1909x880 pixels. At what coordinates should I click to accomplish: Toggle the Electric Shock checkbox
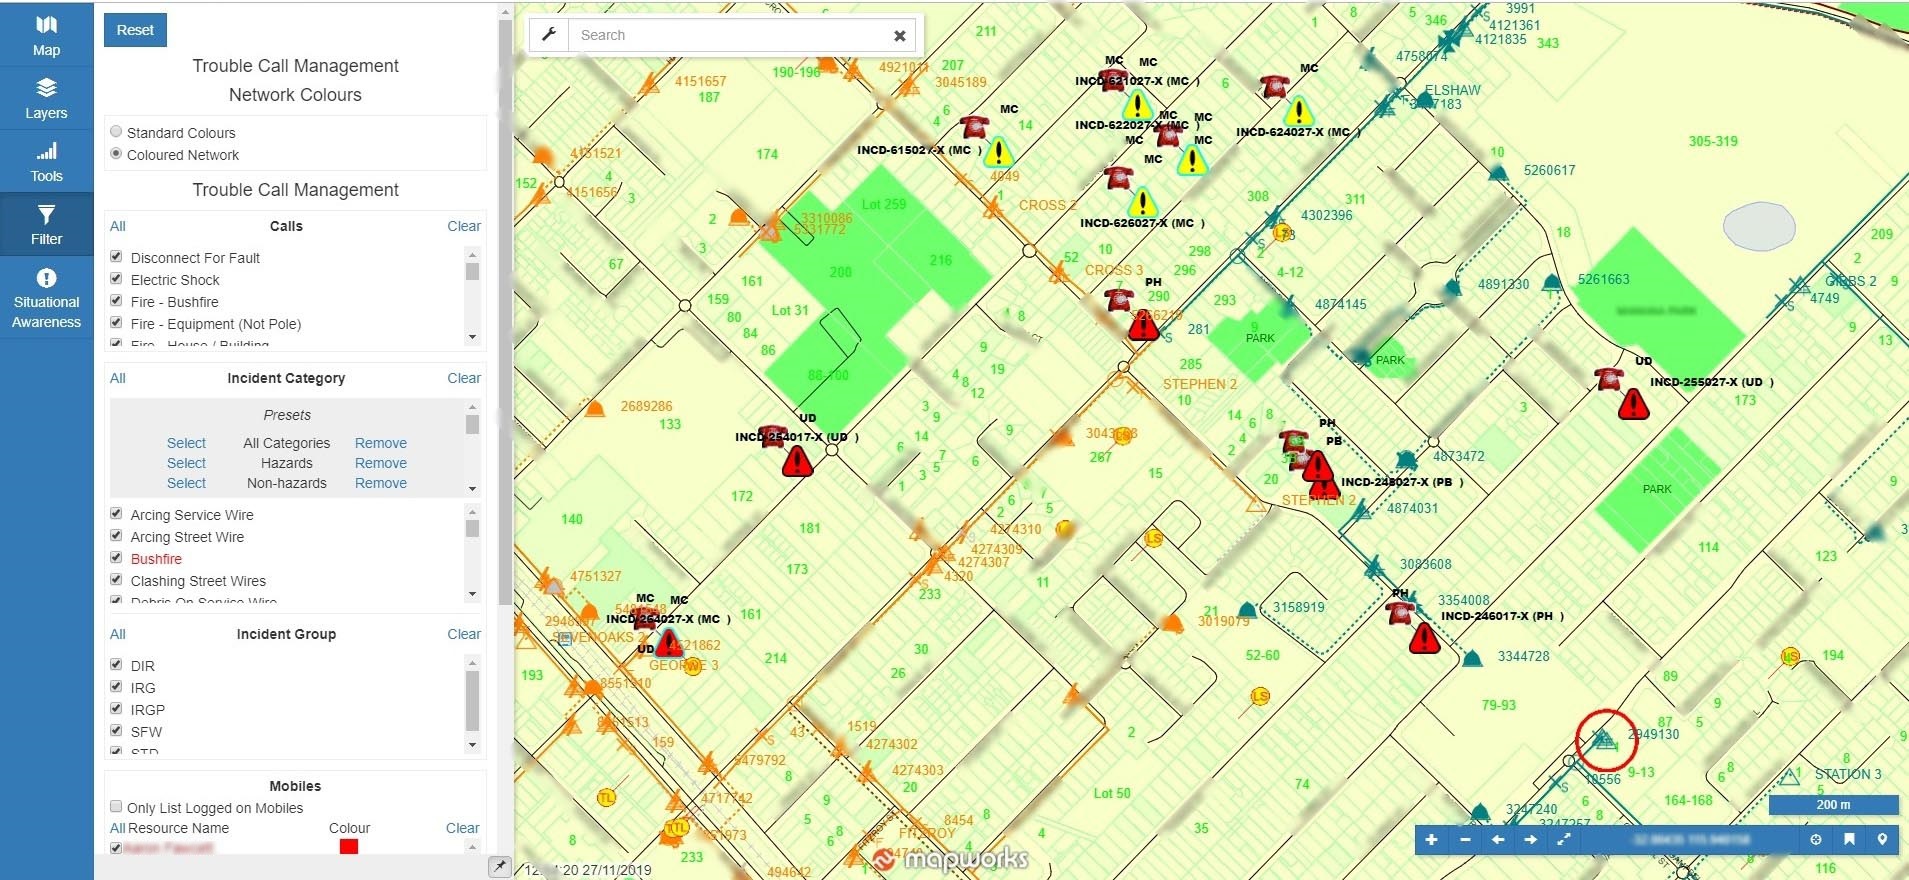(116, 279)
